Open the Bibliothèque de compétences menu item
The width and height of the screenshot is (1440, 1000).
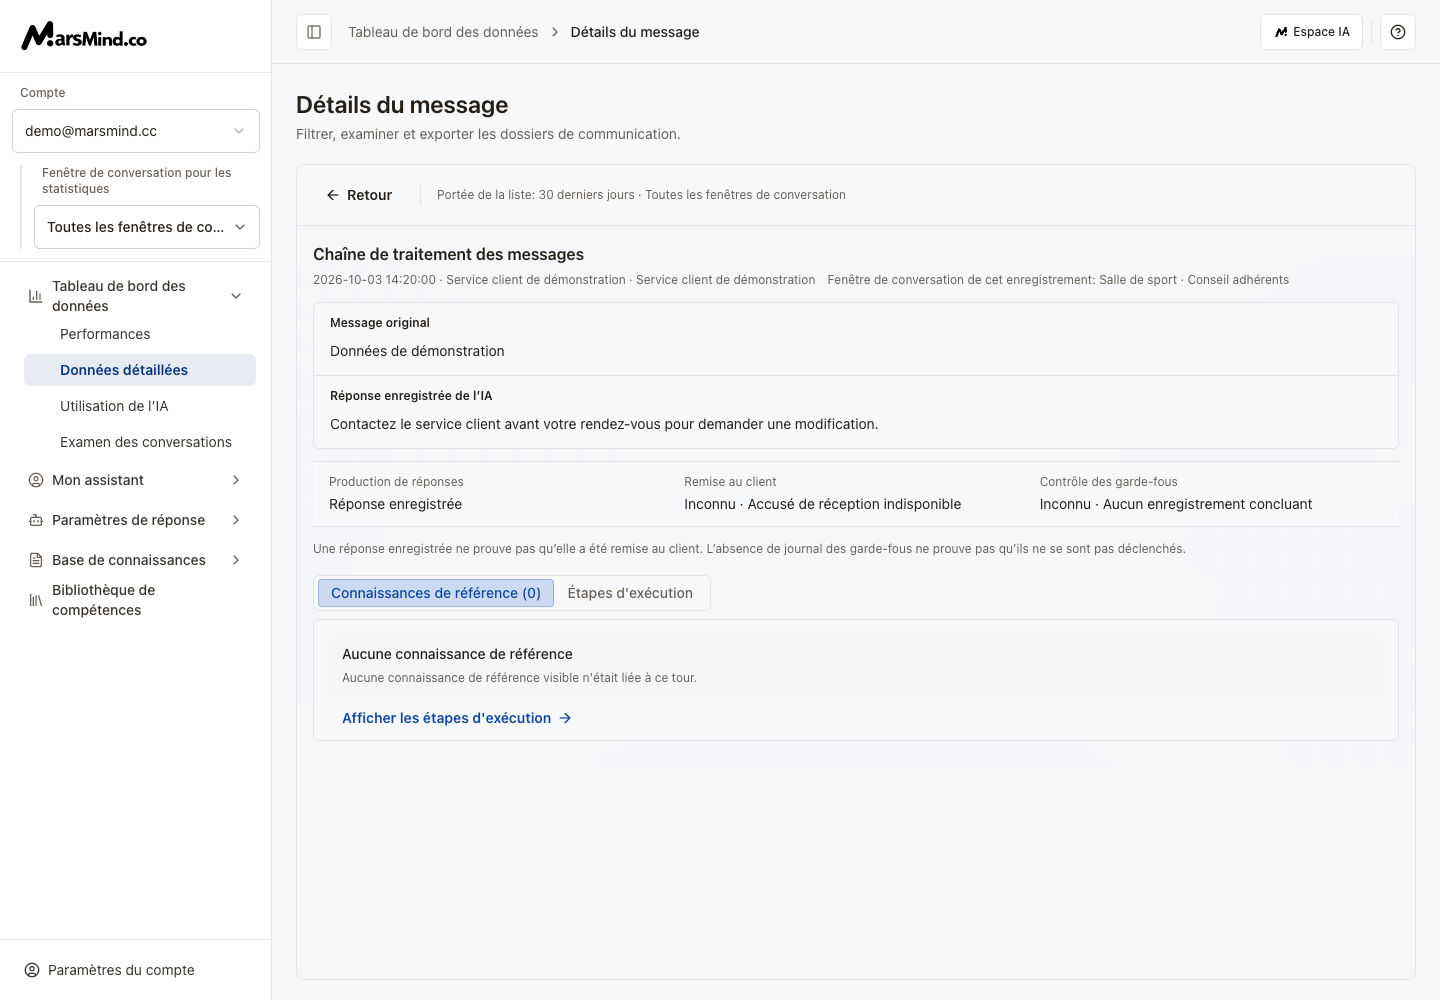pos(136,600)
